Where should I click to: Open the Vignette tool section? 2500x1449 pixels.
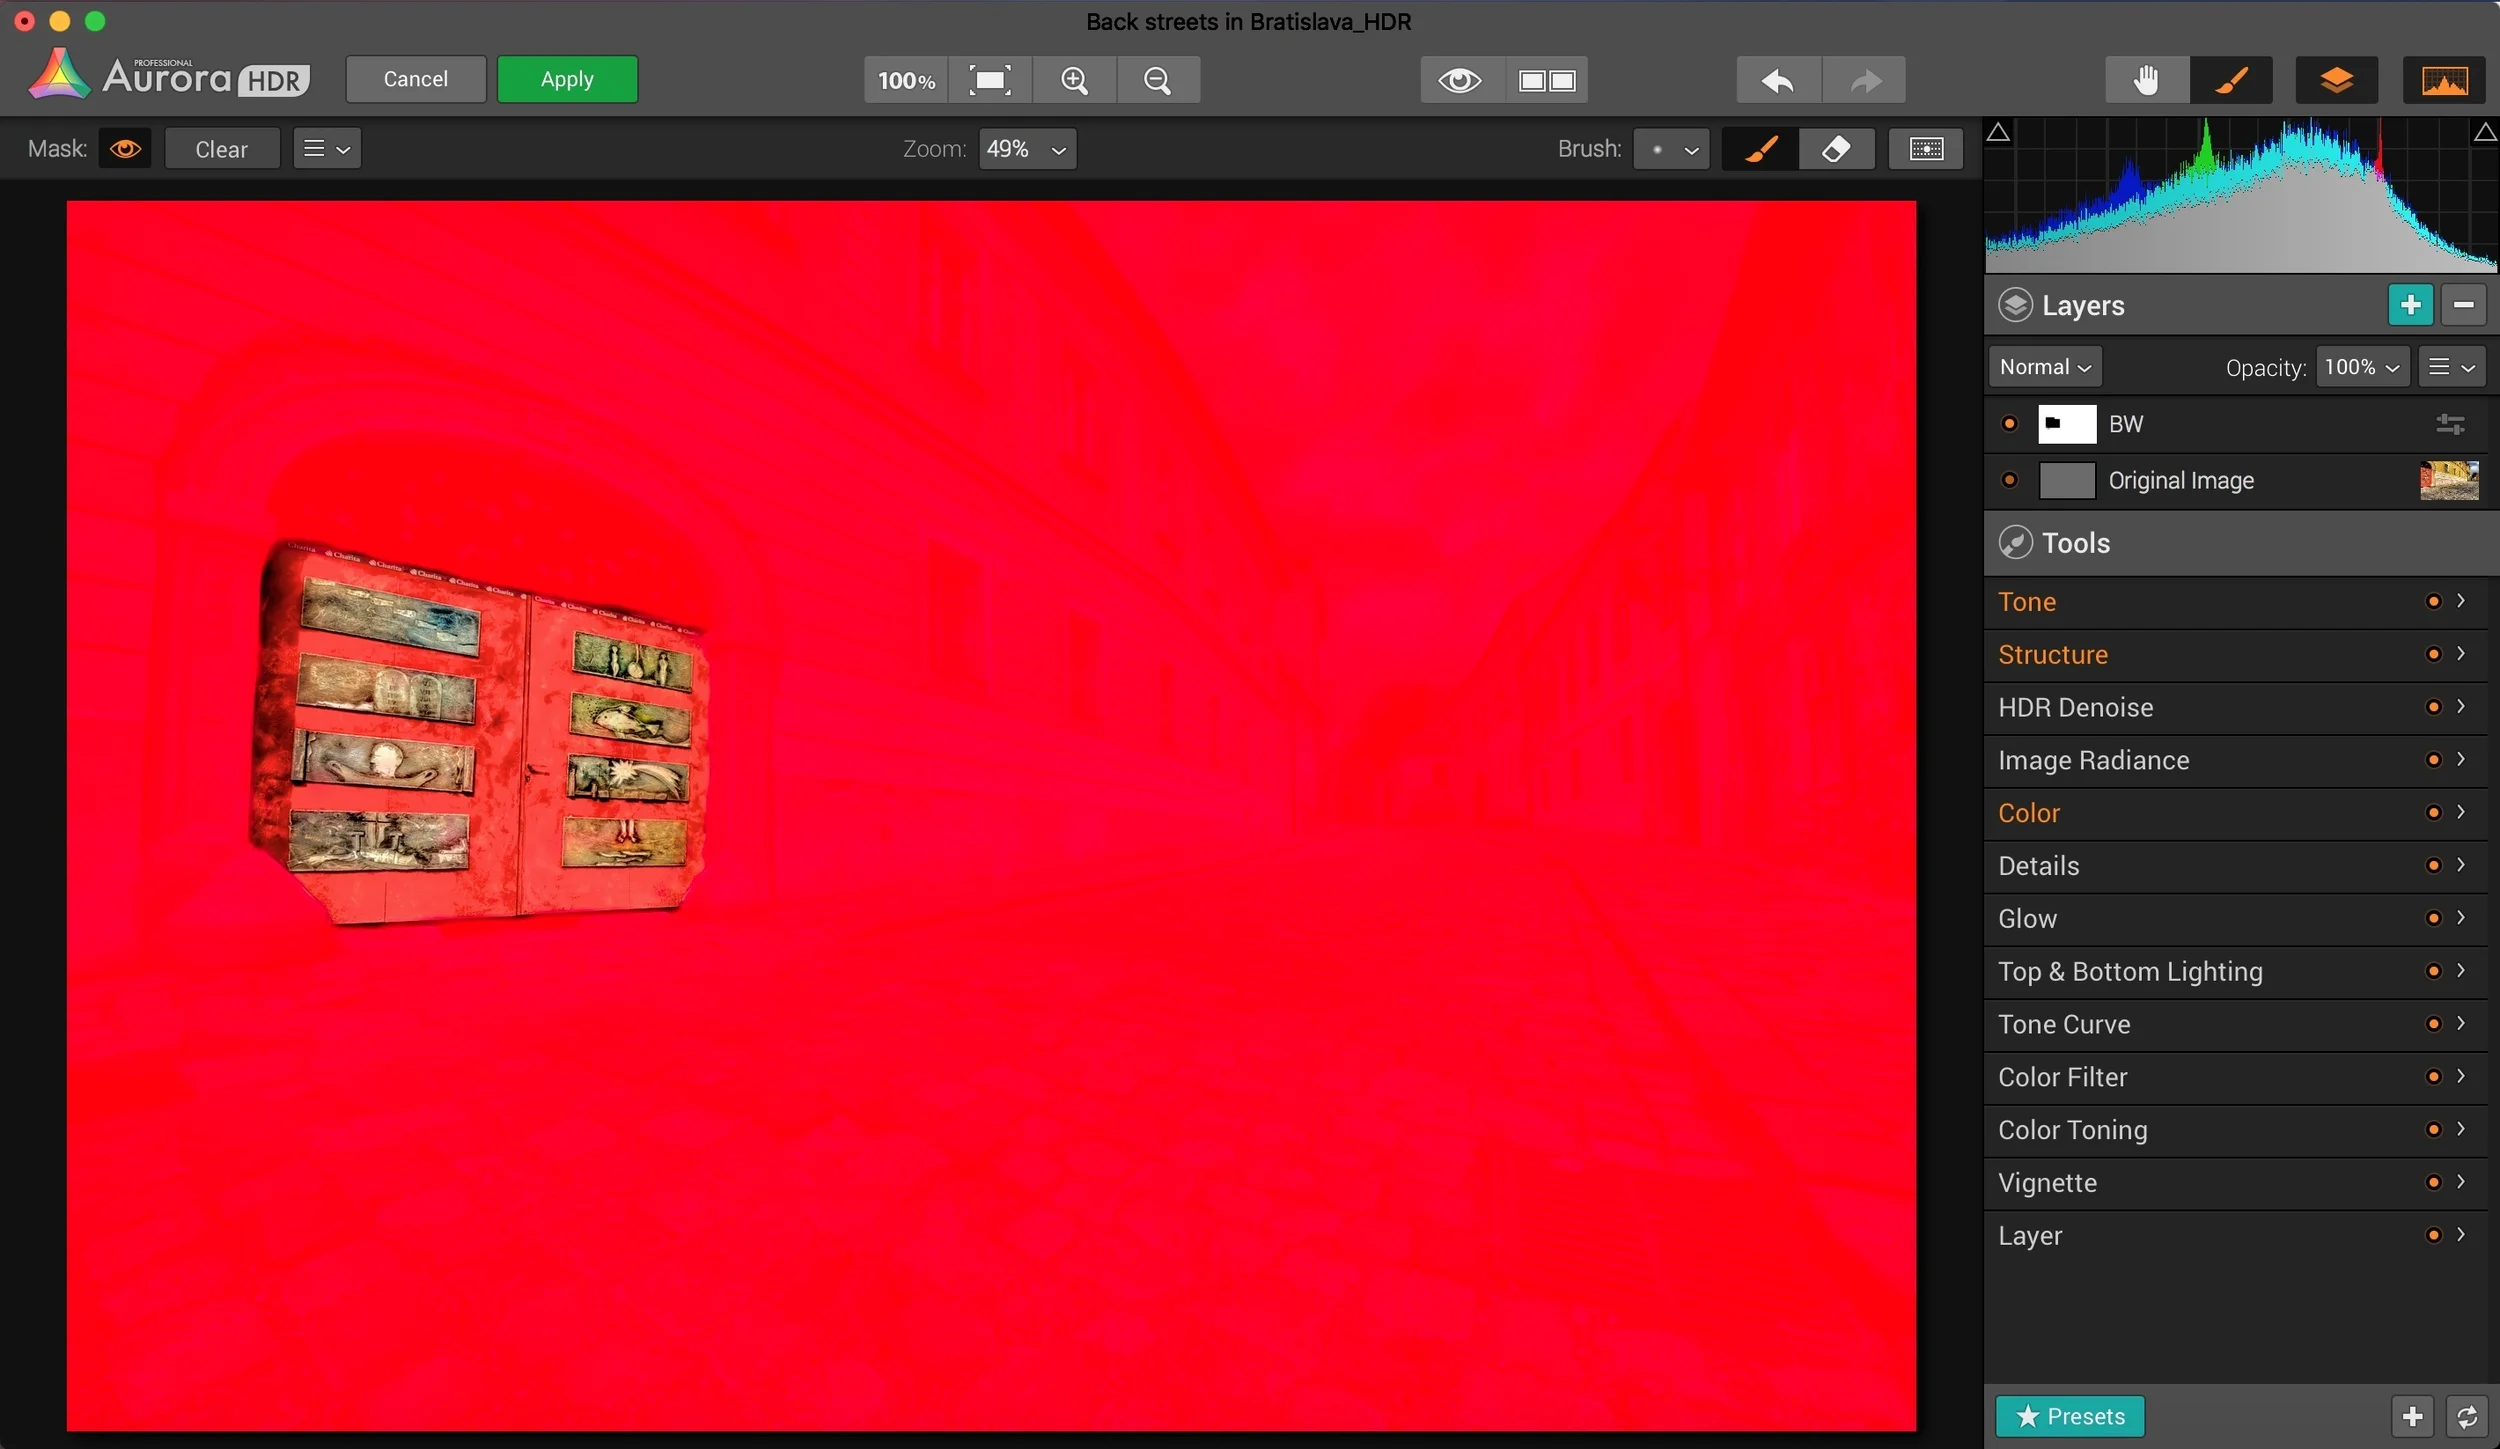coord(2047,1183)
